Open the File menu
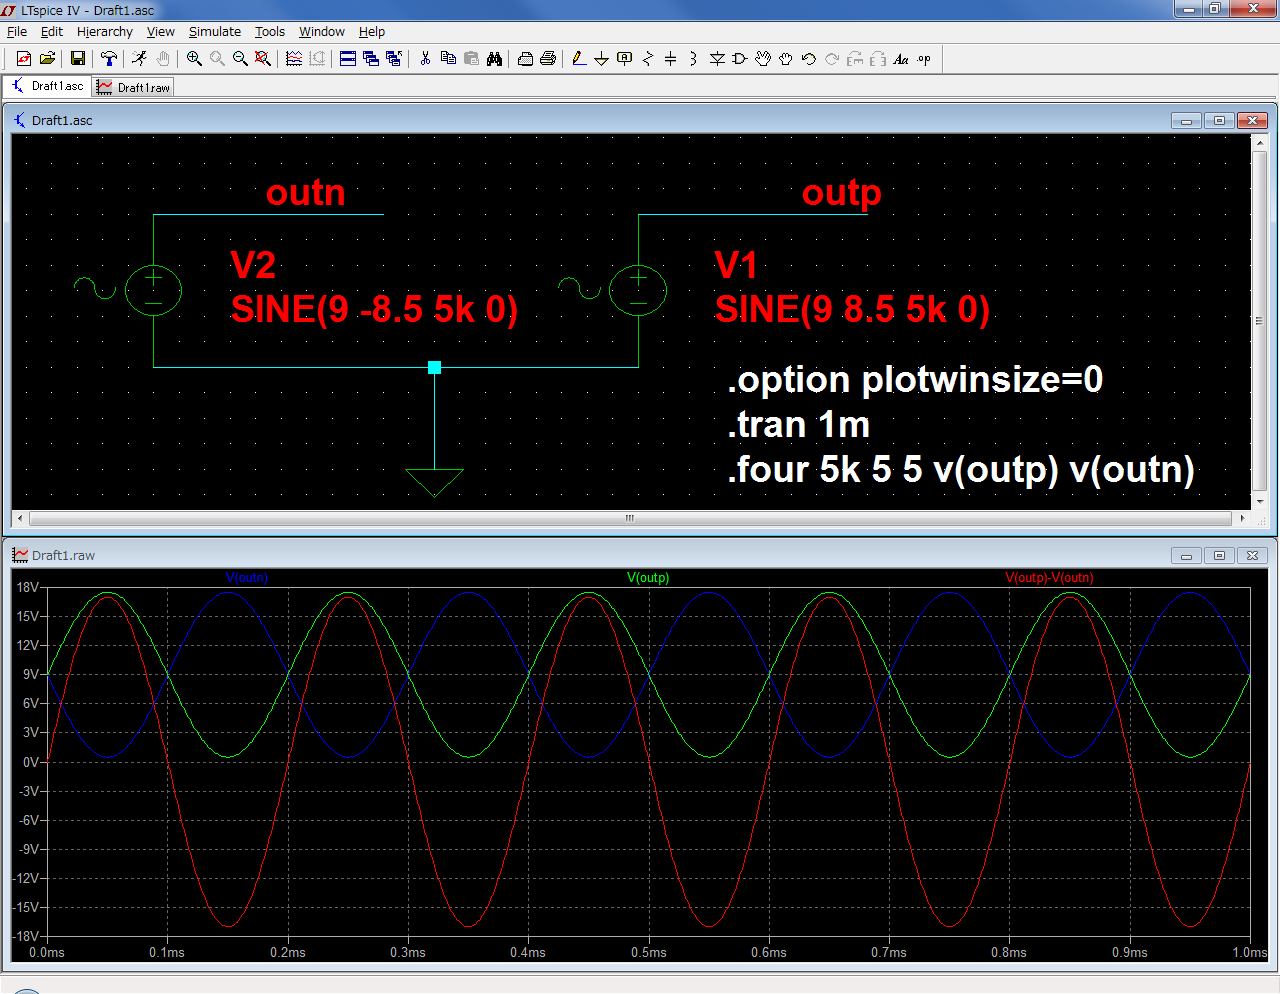Image resolution: width=1280 pixels, height=994 pixels. [17, 31]
